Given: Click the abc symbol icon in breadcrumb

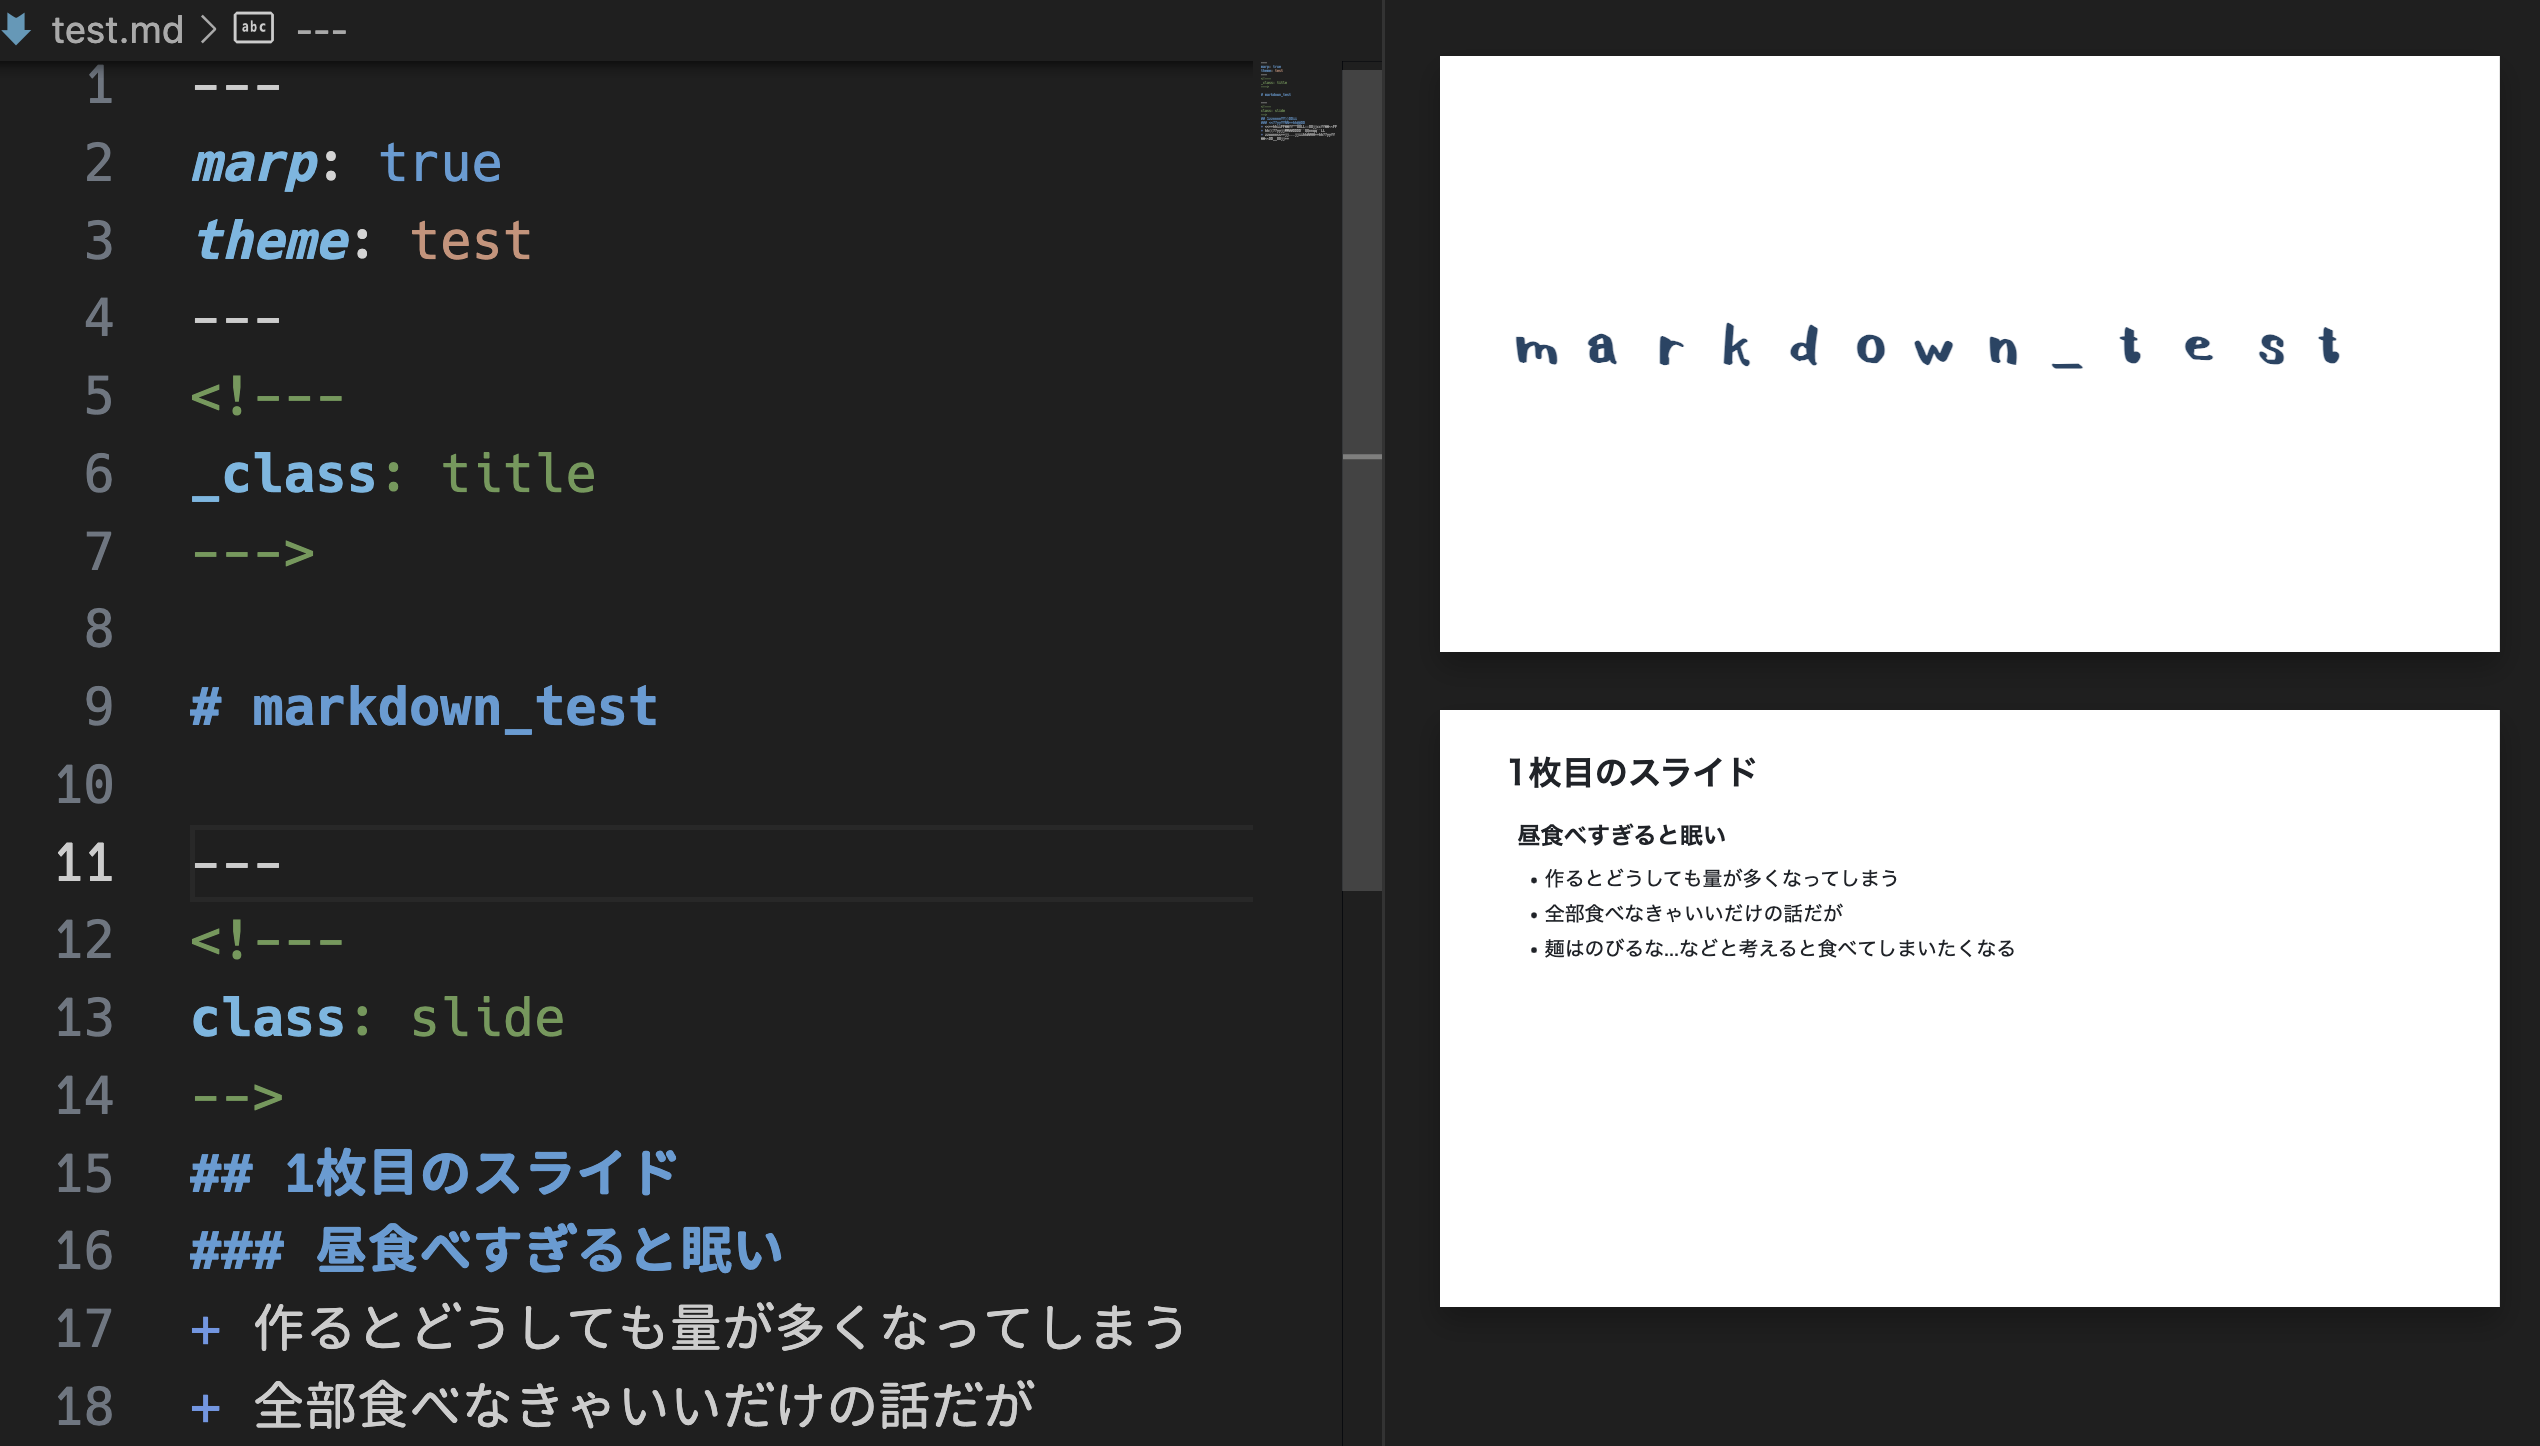Looking at the screenshot, I should [253, 28].
